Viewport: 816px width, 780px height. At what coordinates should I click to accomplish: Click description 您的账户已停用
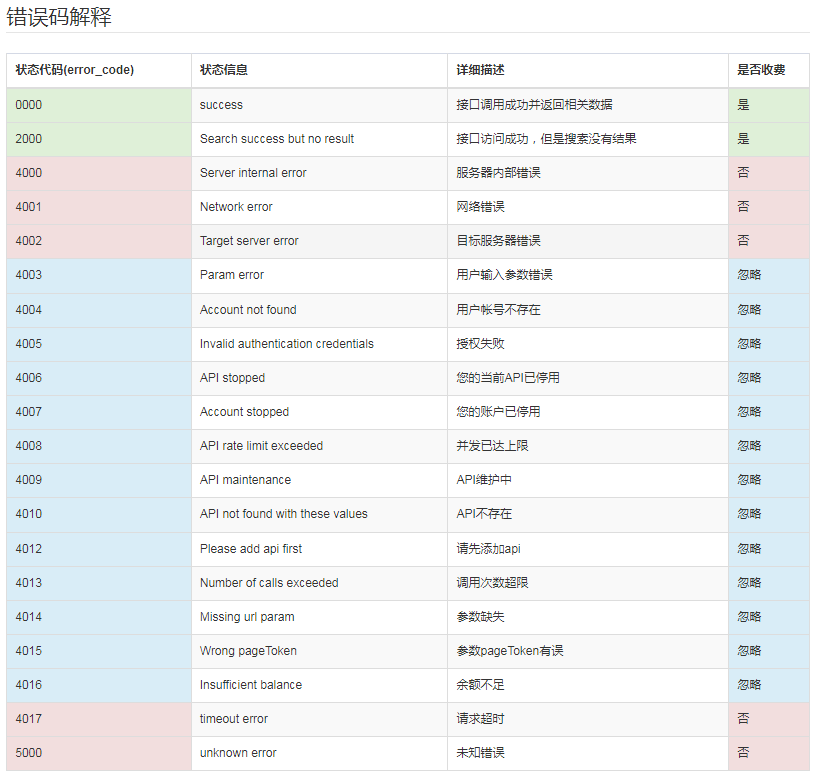(498, 412)
